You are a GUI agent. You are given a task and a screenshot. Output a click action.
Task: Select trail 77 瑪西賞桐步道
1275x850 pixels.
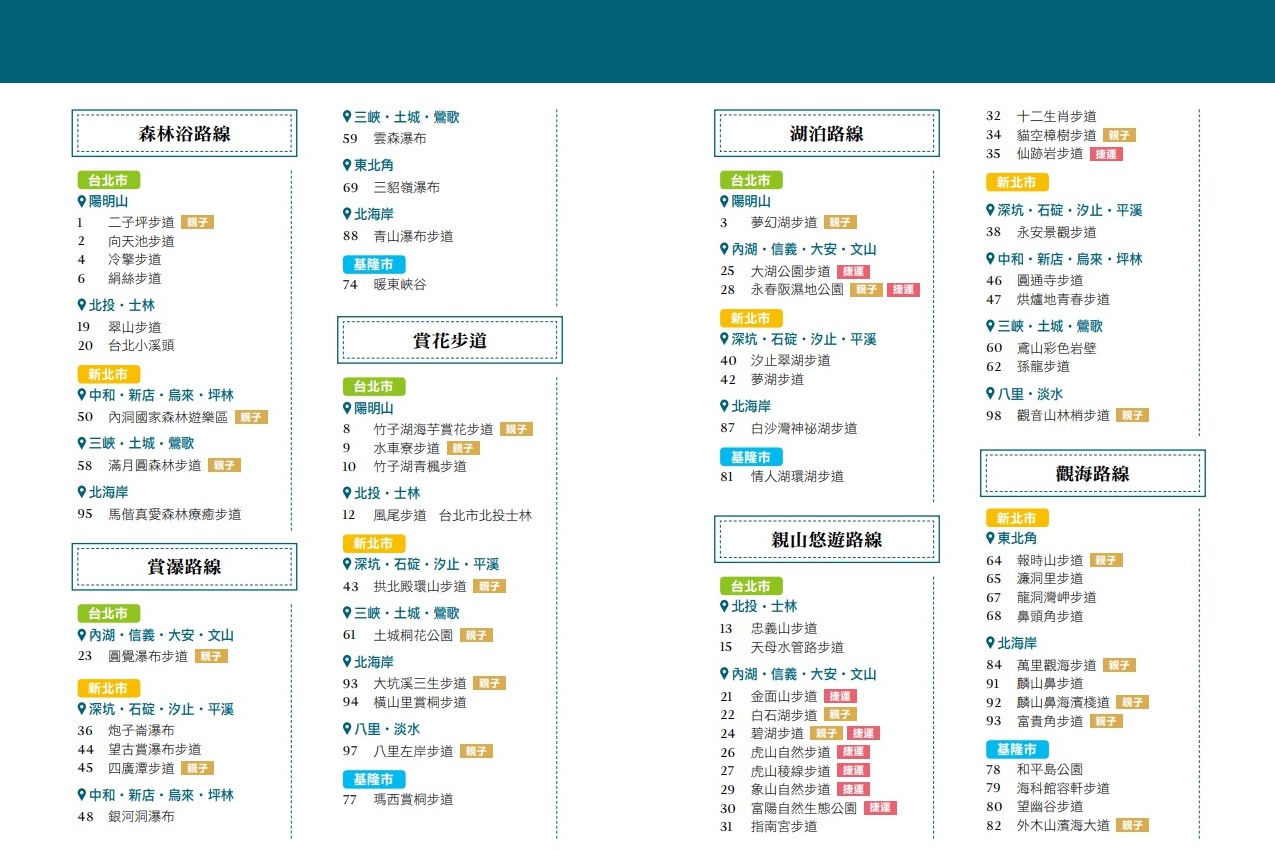(398, 799)
